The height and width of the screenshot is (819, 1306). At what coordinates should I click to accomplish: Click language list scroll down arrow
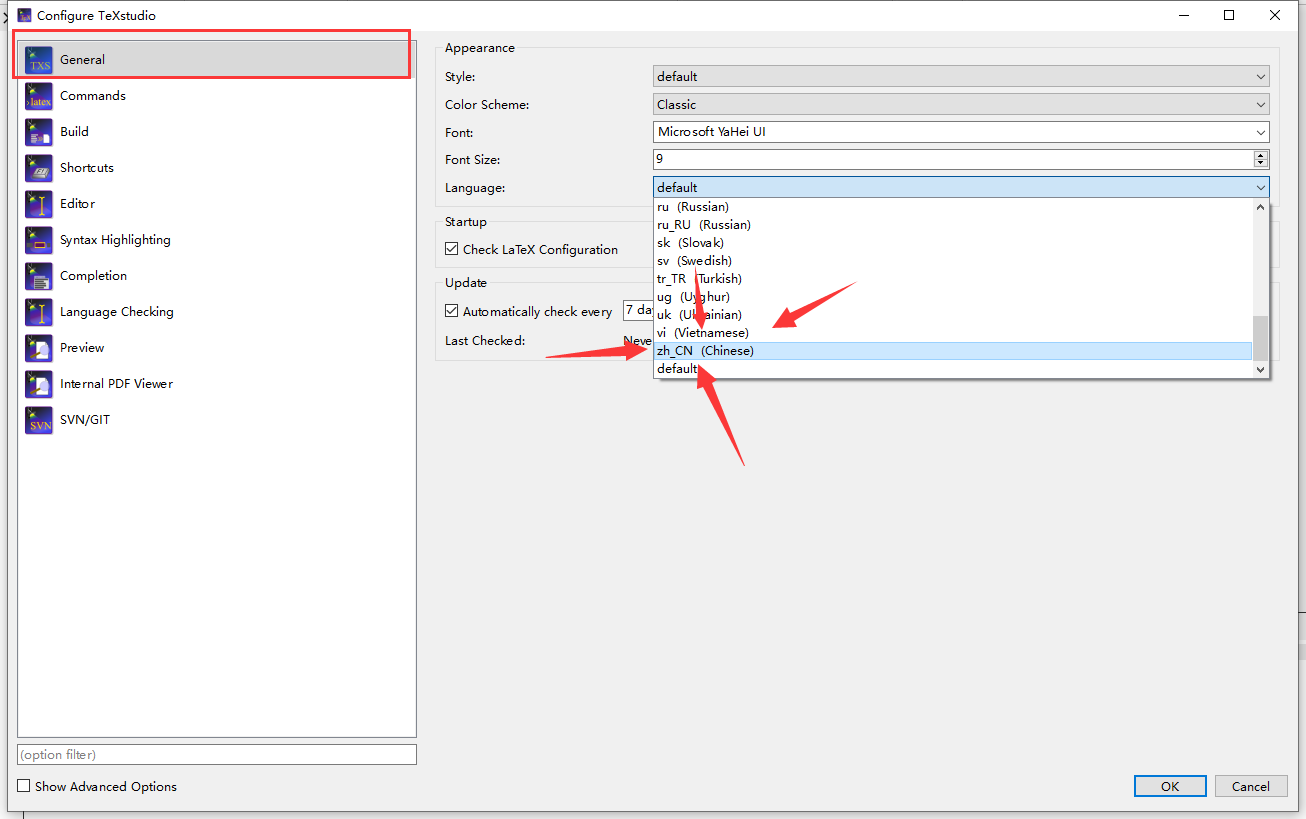[x=1261, y=370]
